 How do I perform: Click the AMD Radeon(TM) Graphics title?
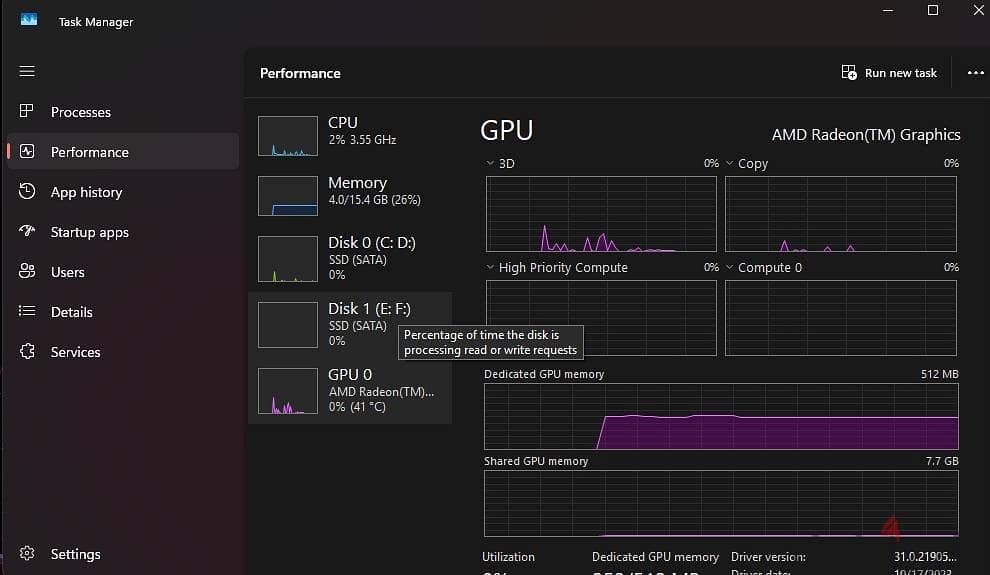point(866,135)
